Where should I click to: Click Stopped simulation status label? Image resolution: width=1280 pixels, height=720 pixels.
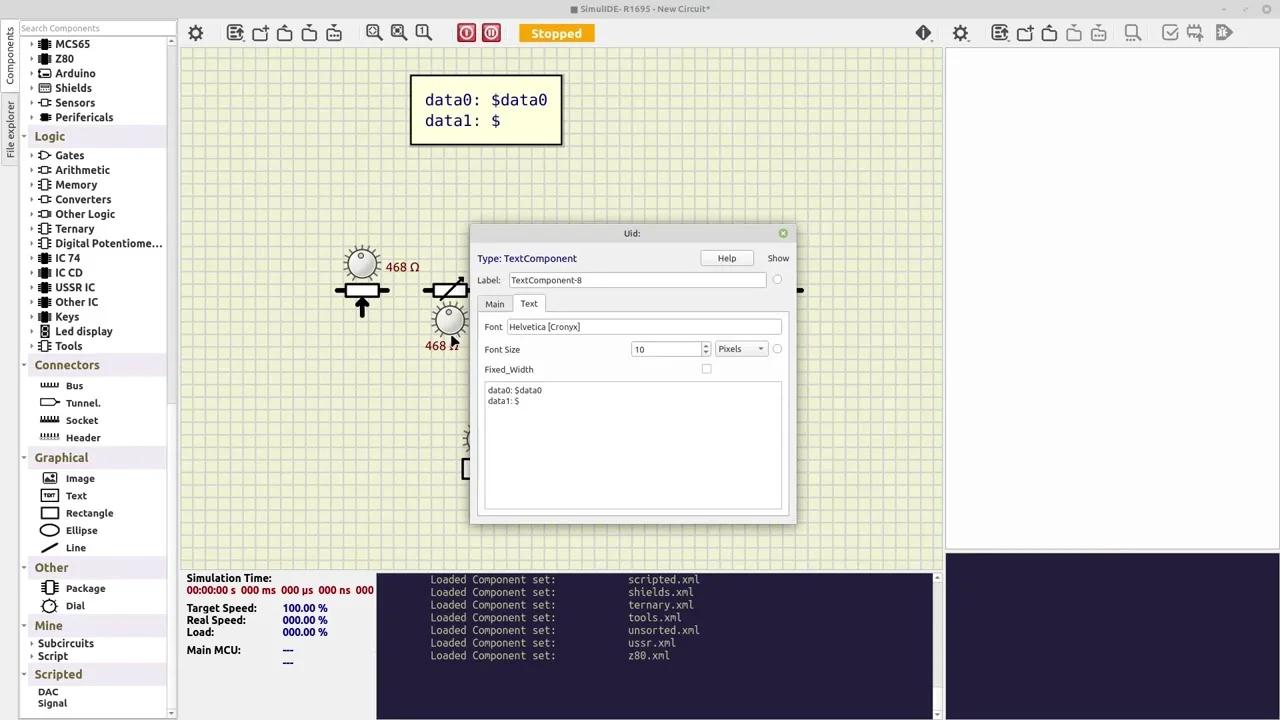[x=556, y=33]
